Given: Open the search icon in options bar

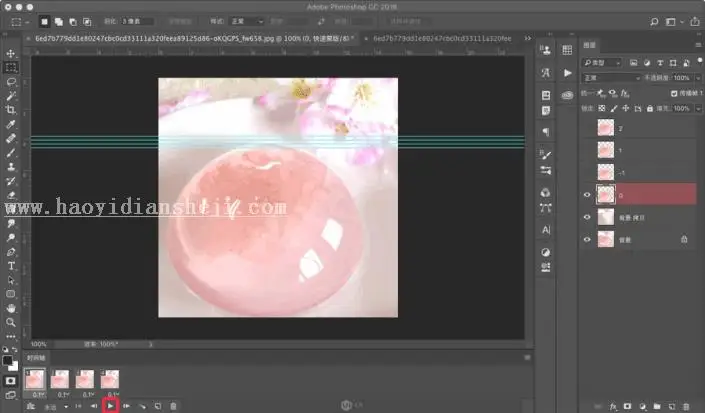Looking at the screenshot, I should (654, 22).
